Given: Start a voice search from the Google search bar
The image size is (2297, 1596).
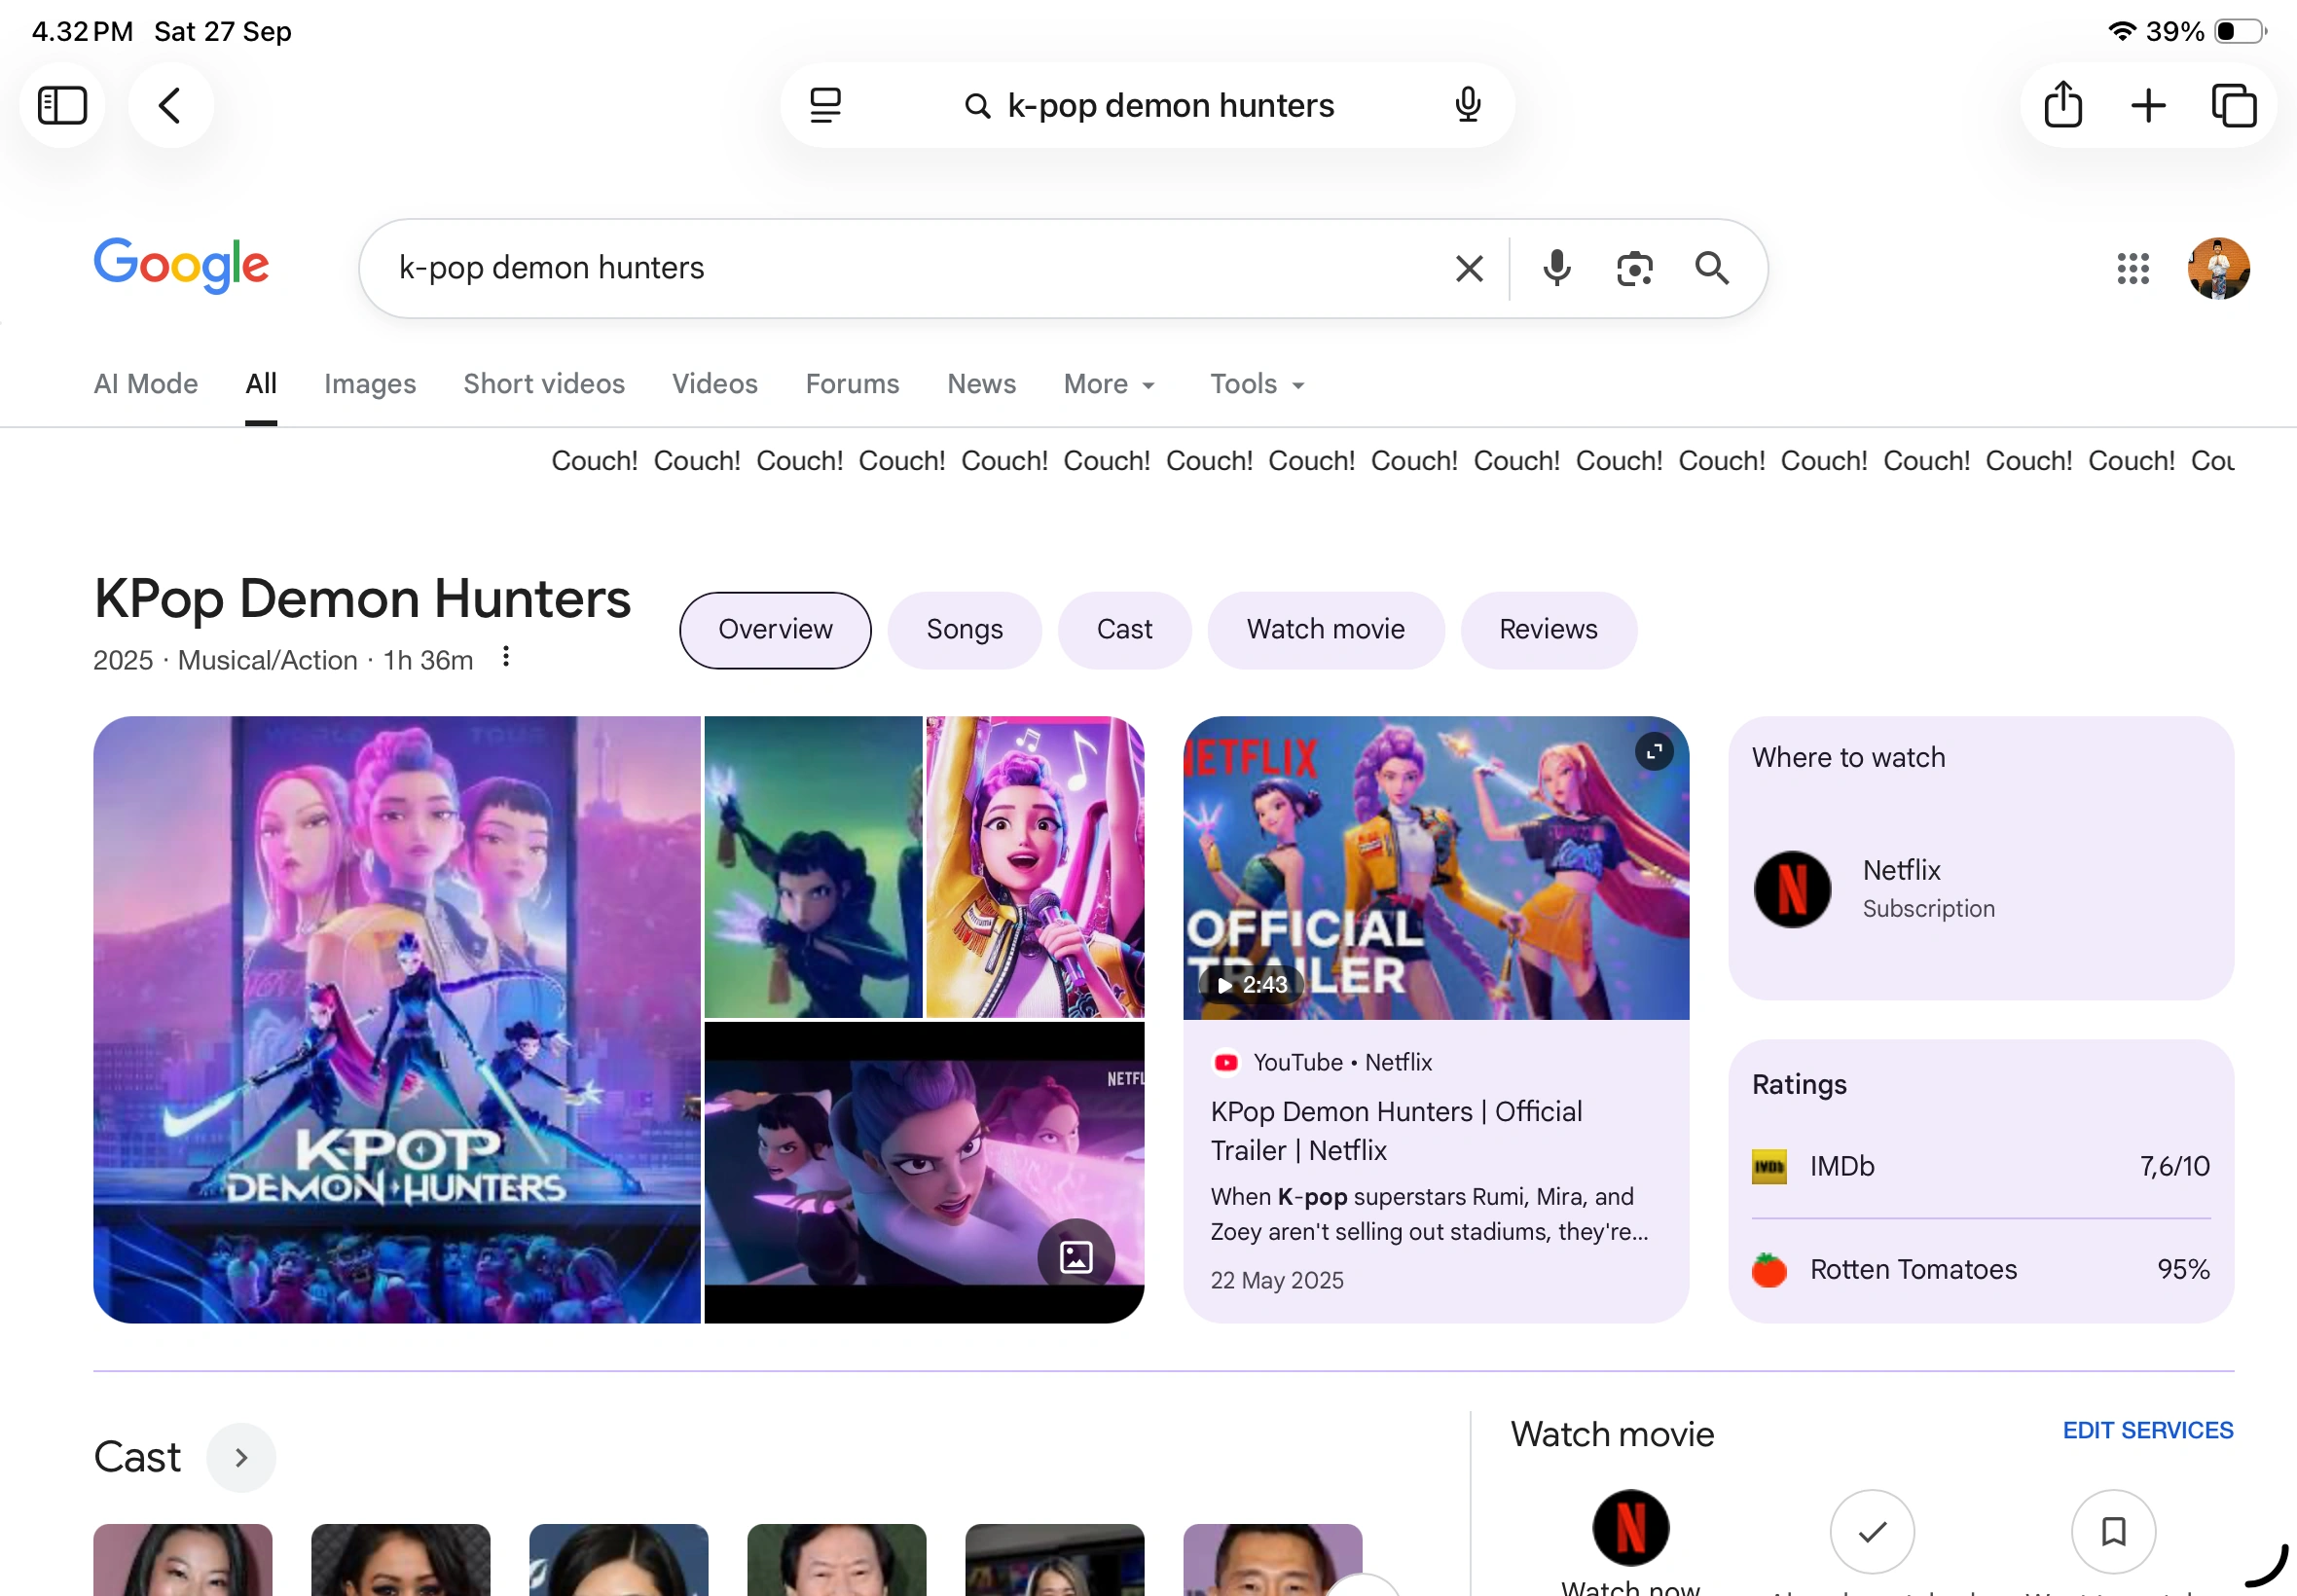Looking at the screenshot, I should 1556,268.
